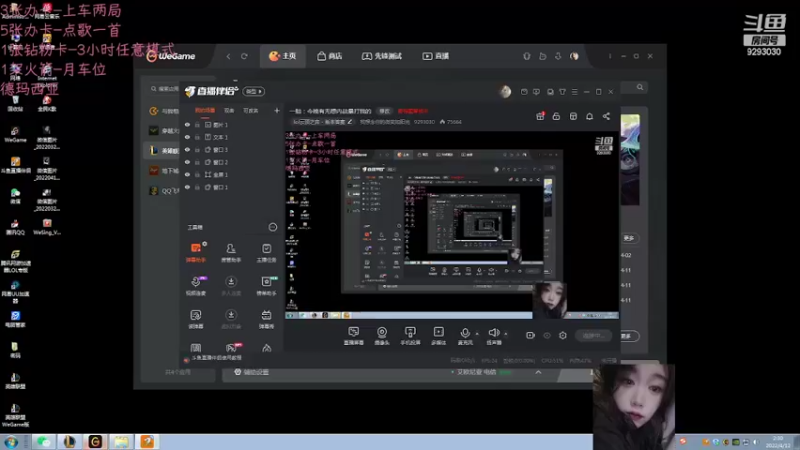This screenshot has width=800, height=450.
Task: Click the 修改 button beside stream title
Action: [x=385, y=111]
